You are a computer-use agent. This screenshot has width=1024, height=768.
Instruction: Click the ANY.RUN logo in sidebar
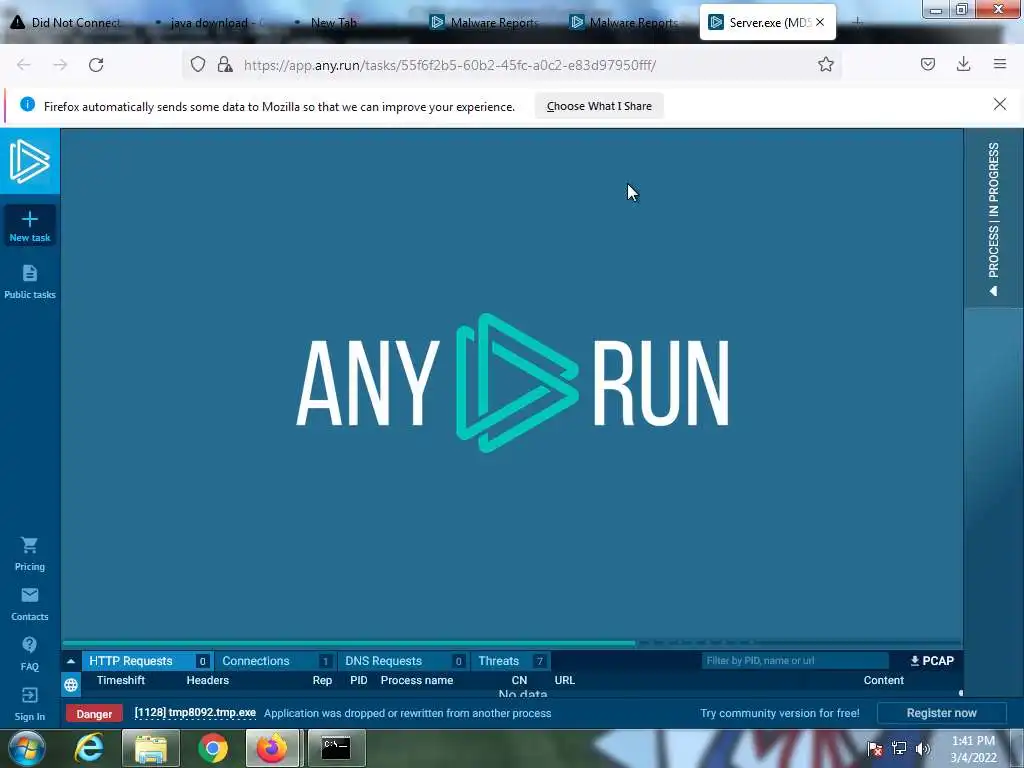pos(29,161)
